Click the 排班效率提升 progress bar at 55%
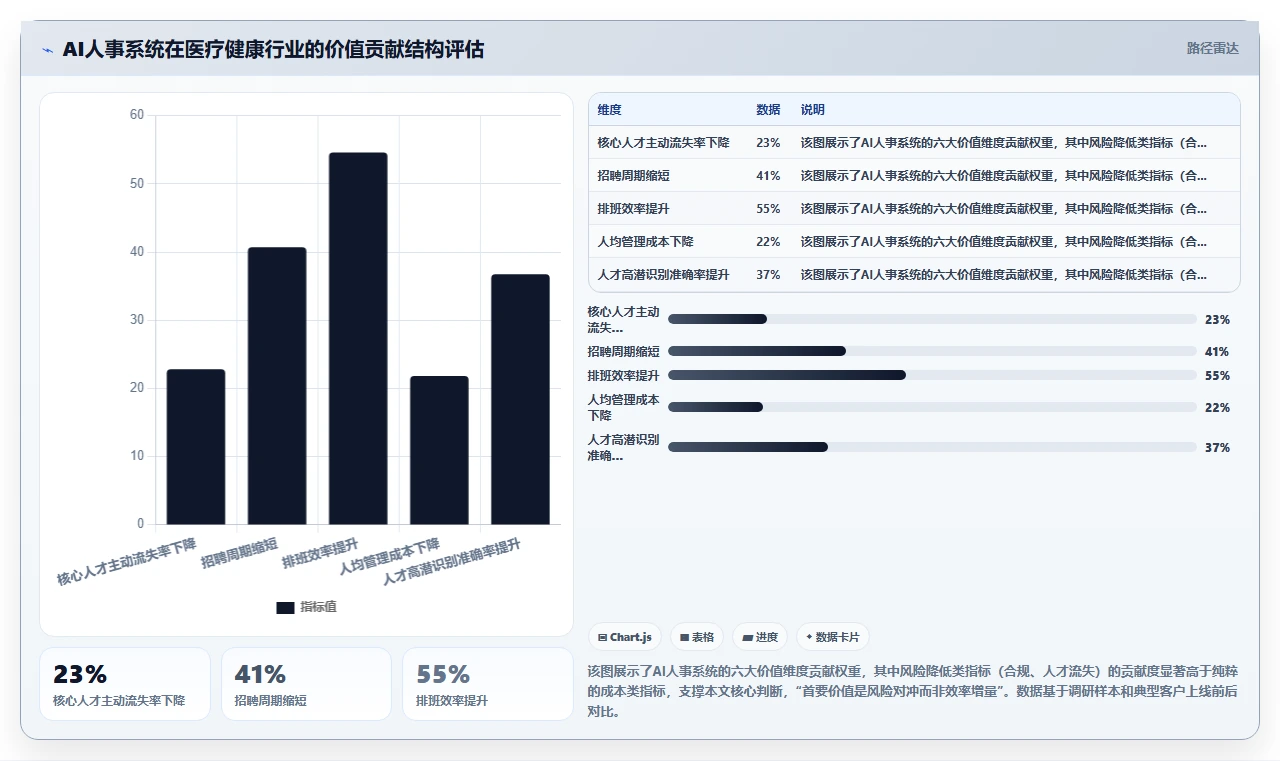 932,375
